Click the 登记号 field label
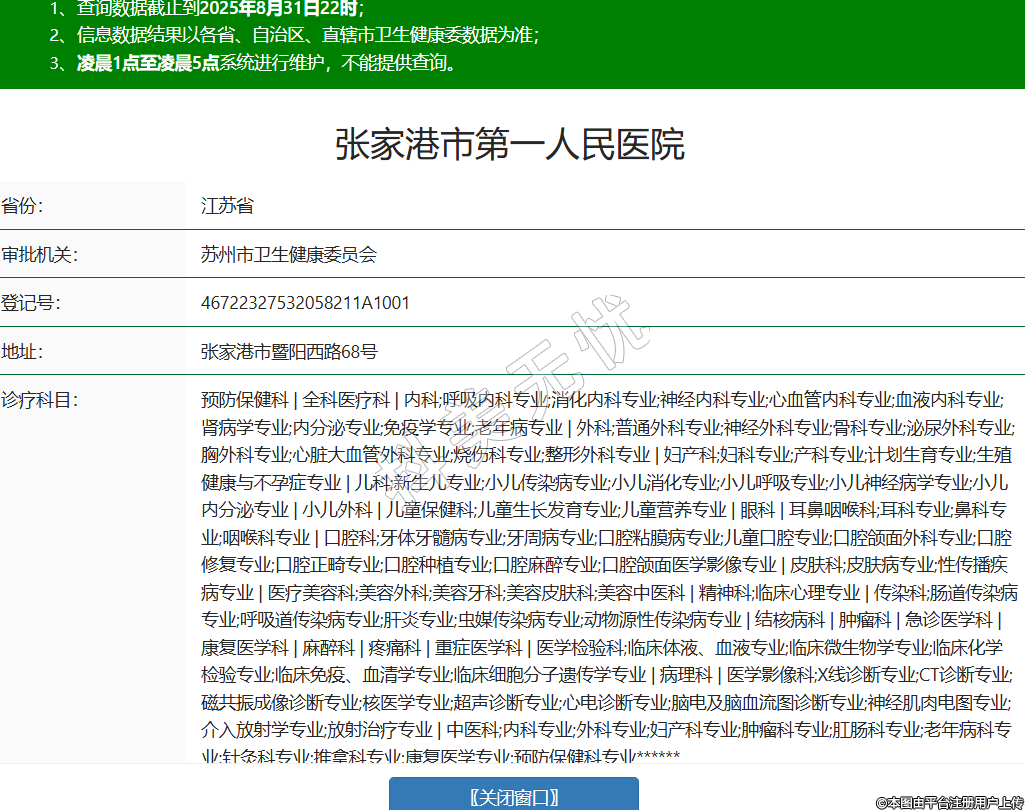Viewport: 1025px width, 810px height. (x=30, y=303)
